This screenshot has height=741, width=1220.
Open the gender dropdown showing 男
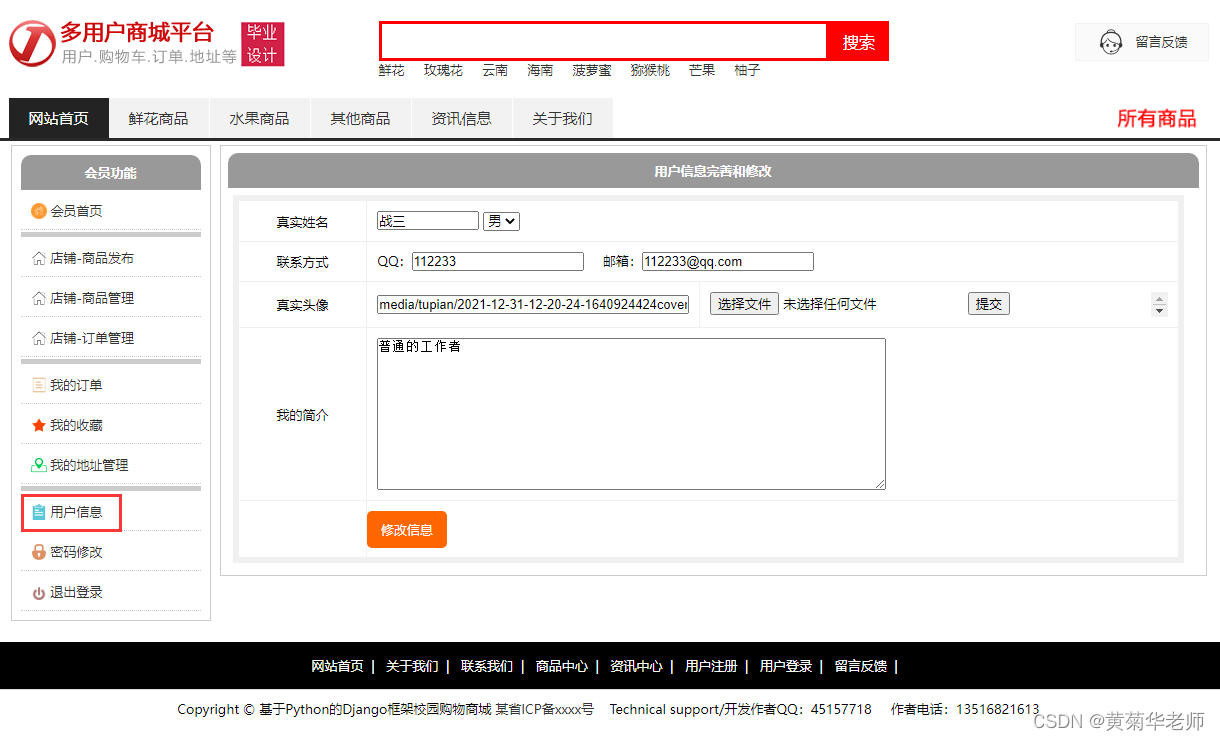click(501, 220)
